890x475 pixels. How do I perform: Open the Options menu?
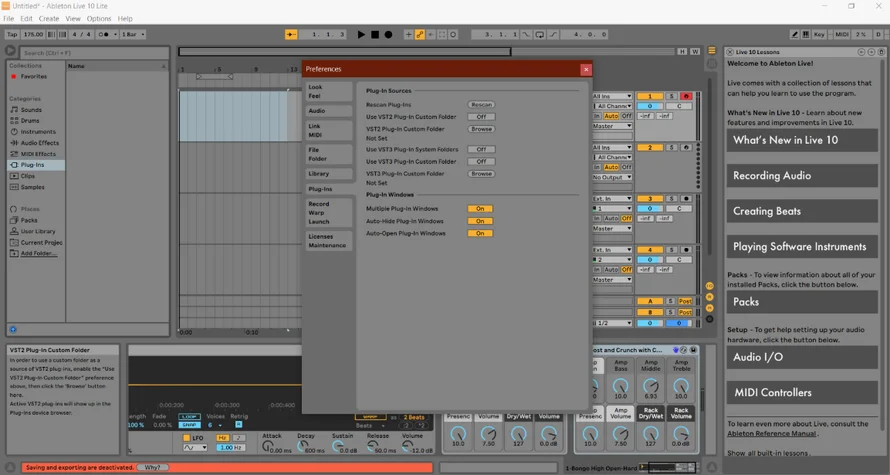(x=99, y=19)
